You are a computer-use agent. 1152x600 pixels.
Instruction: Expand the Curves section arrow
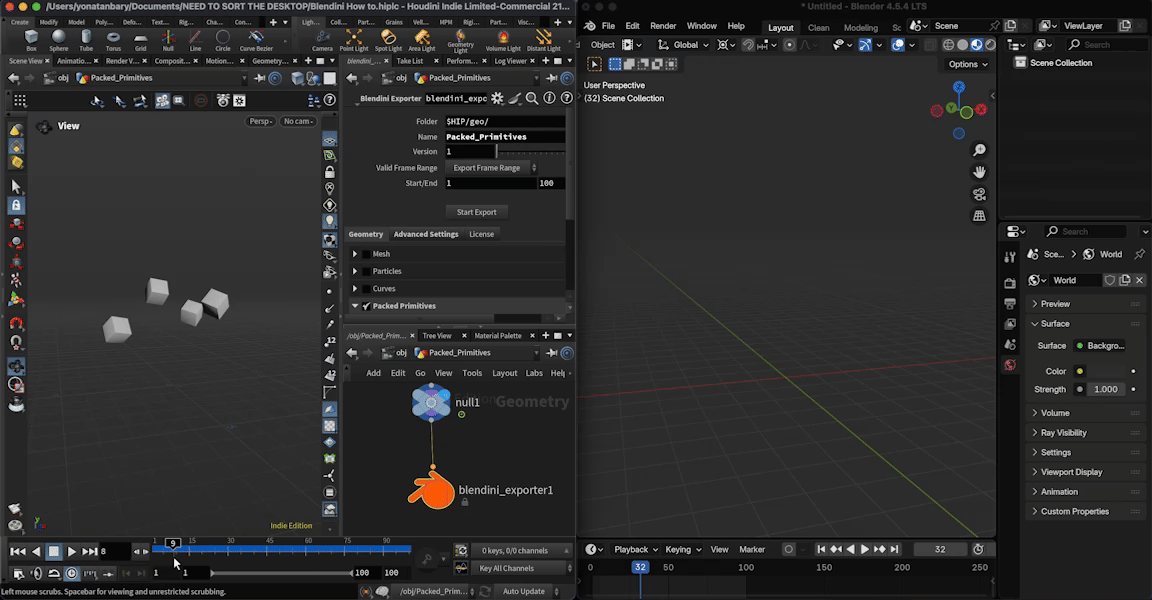pos(355,289)
